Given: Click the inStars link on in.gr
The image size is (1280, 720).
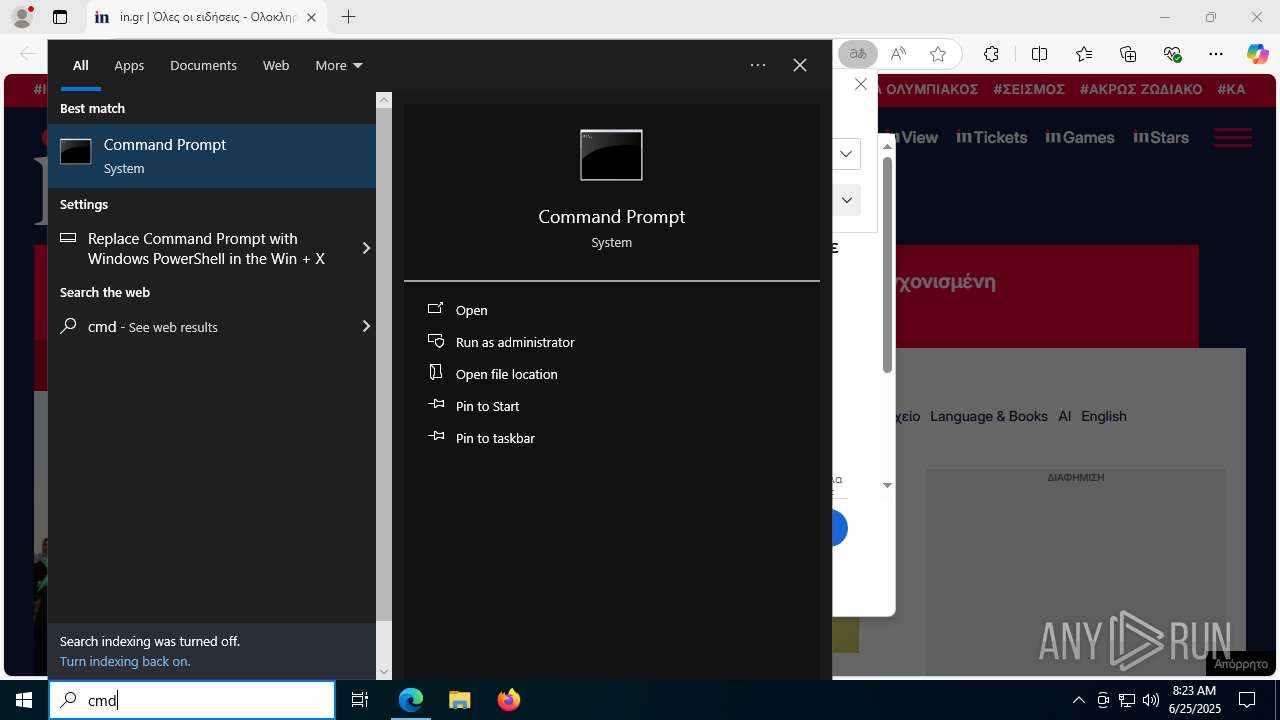Looking at the screenshot, I should tap(1161, 137).
